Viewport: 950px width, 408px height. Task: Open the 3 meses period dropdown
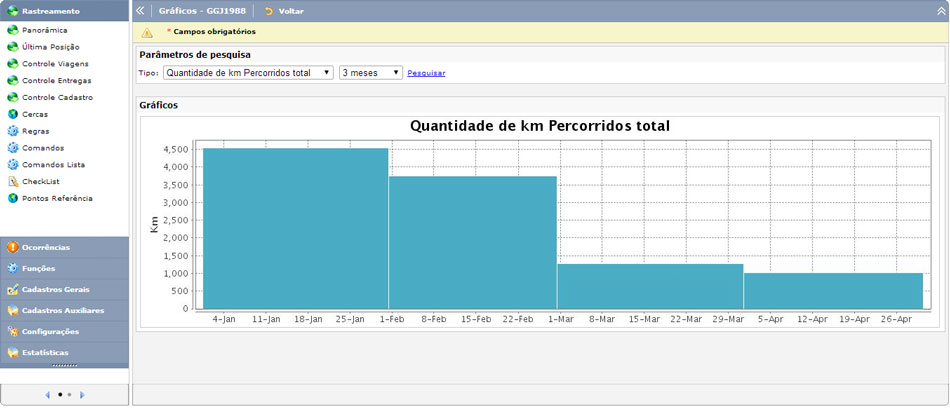coord(370,73)
